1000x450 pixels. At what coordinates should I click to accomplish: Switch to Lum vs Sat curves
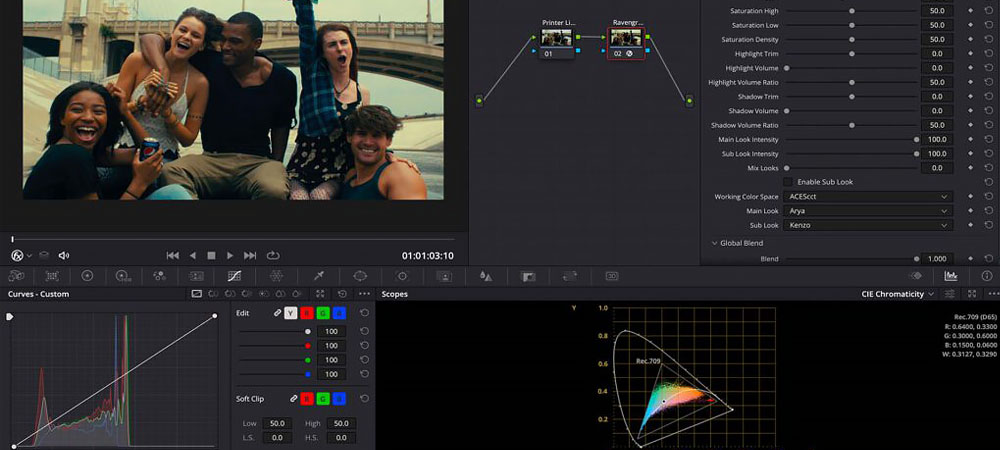pos(263,294)
